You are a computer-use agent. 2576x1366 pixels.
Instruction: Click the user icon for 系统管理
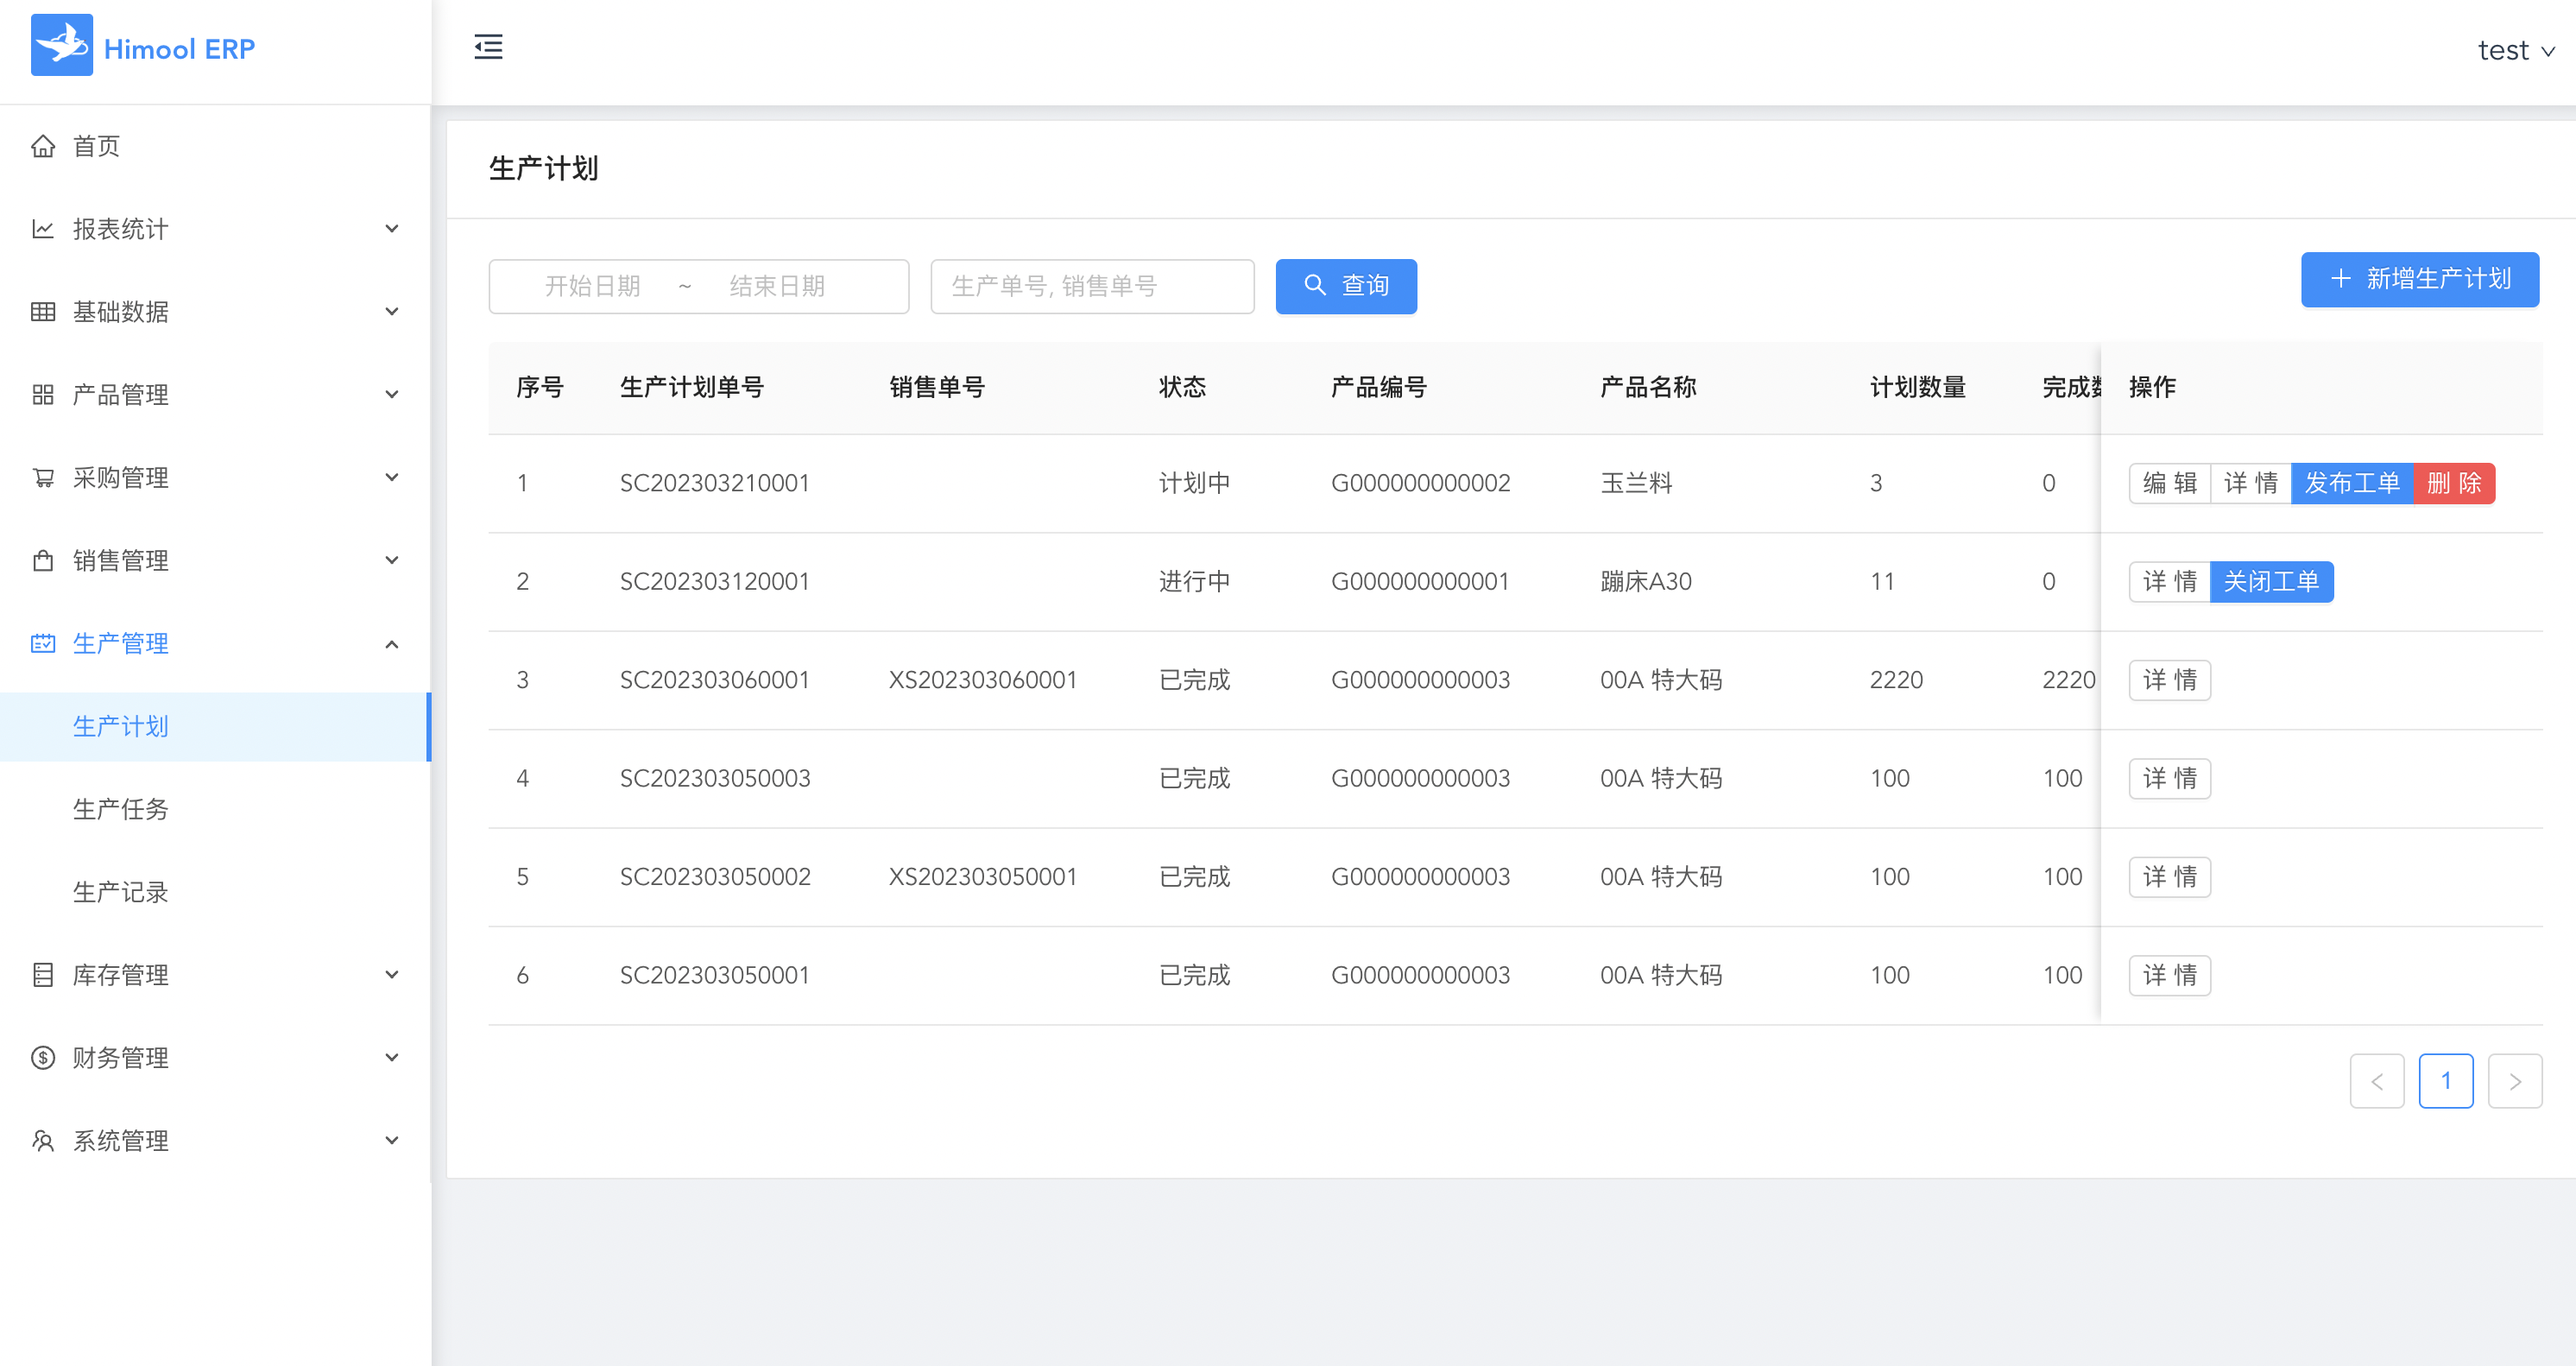click(43, 1140)
